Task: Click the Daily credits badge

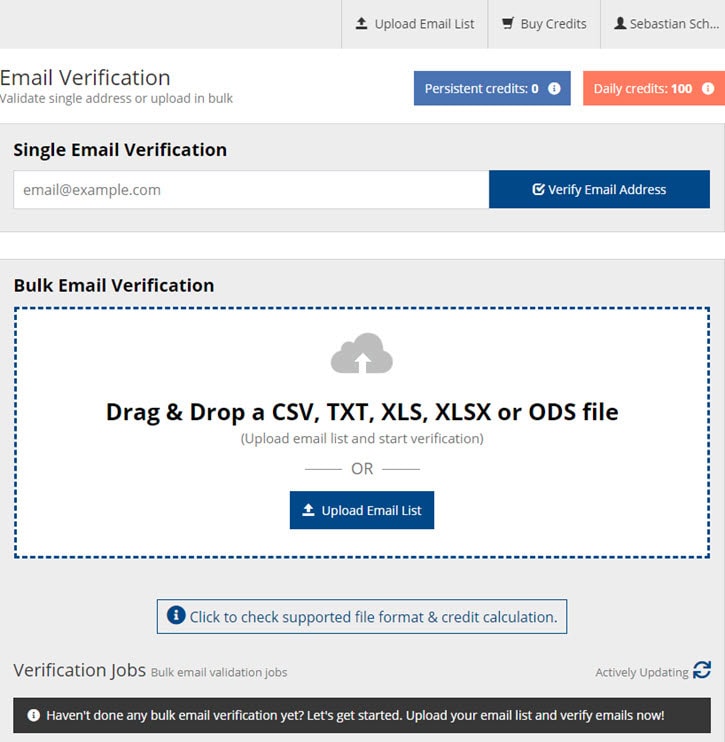Action: pyautogui.click(x=643, y=89)
